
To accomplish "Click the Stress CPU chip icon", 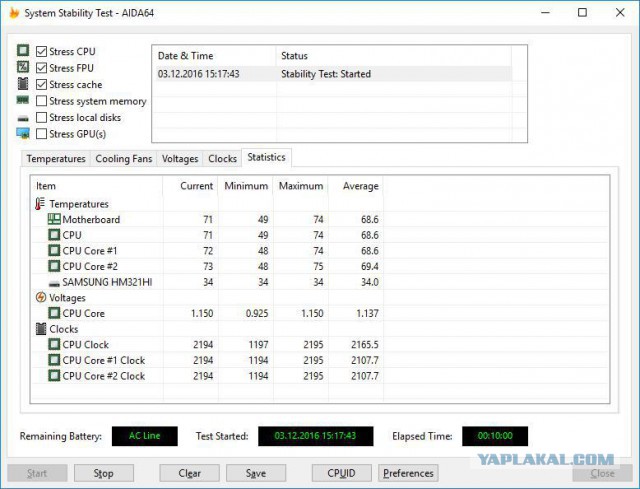I will (23, 51).
